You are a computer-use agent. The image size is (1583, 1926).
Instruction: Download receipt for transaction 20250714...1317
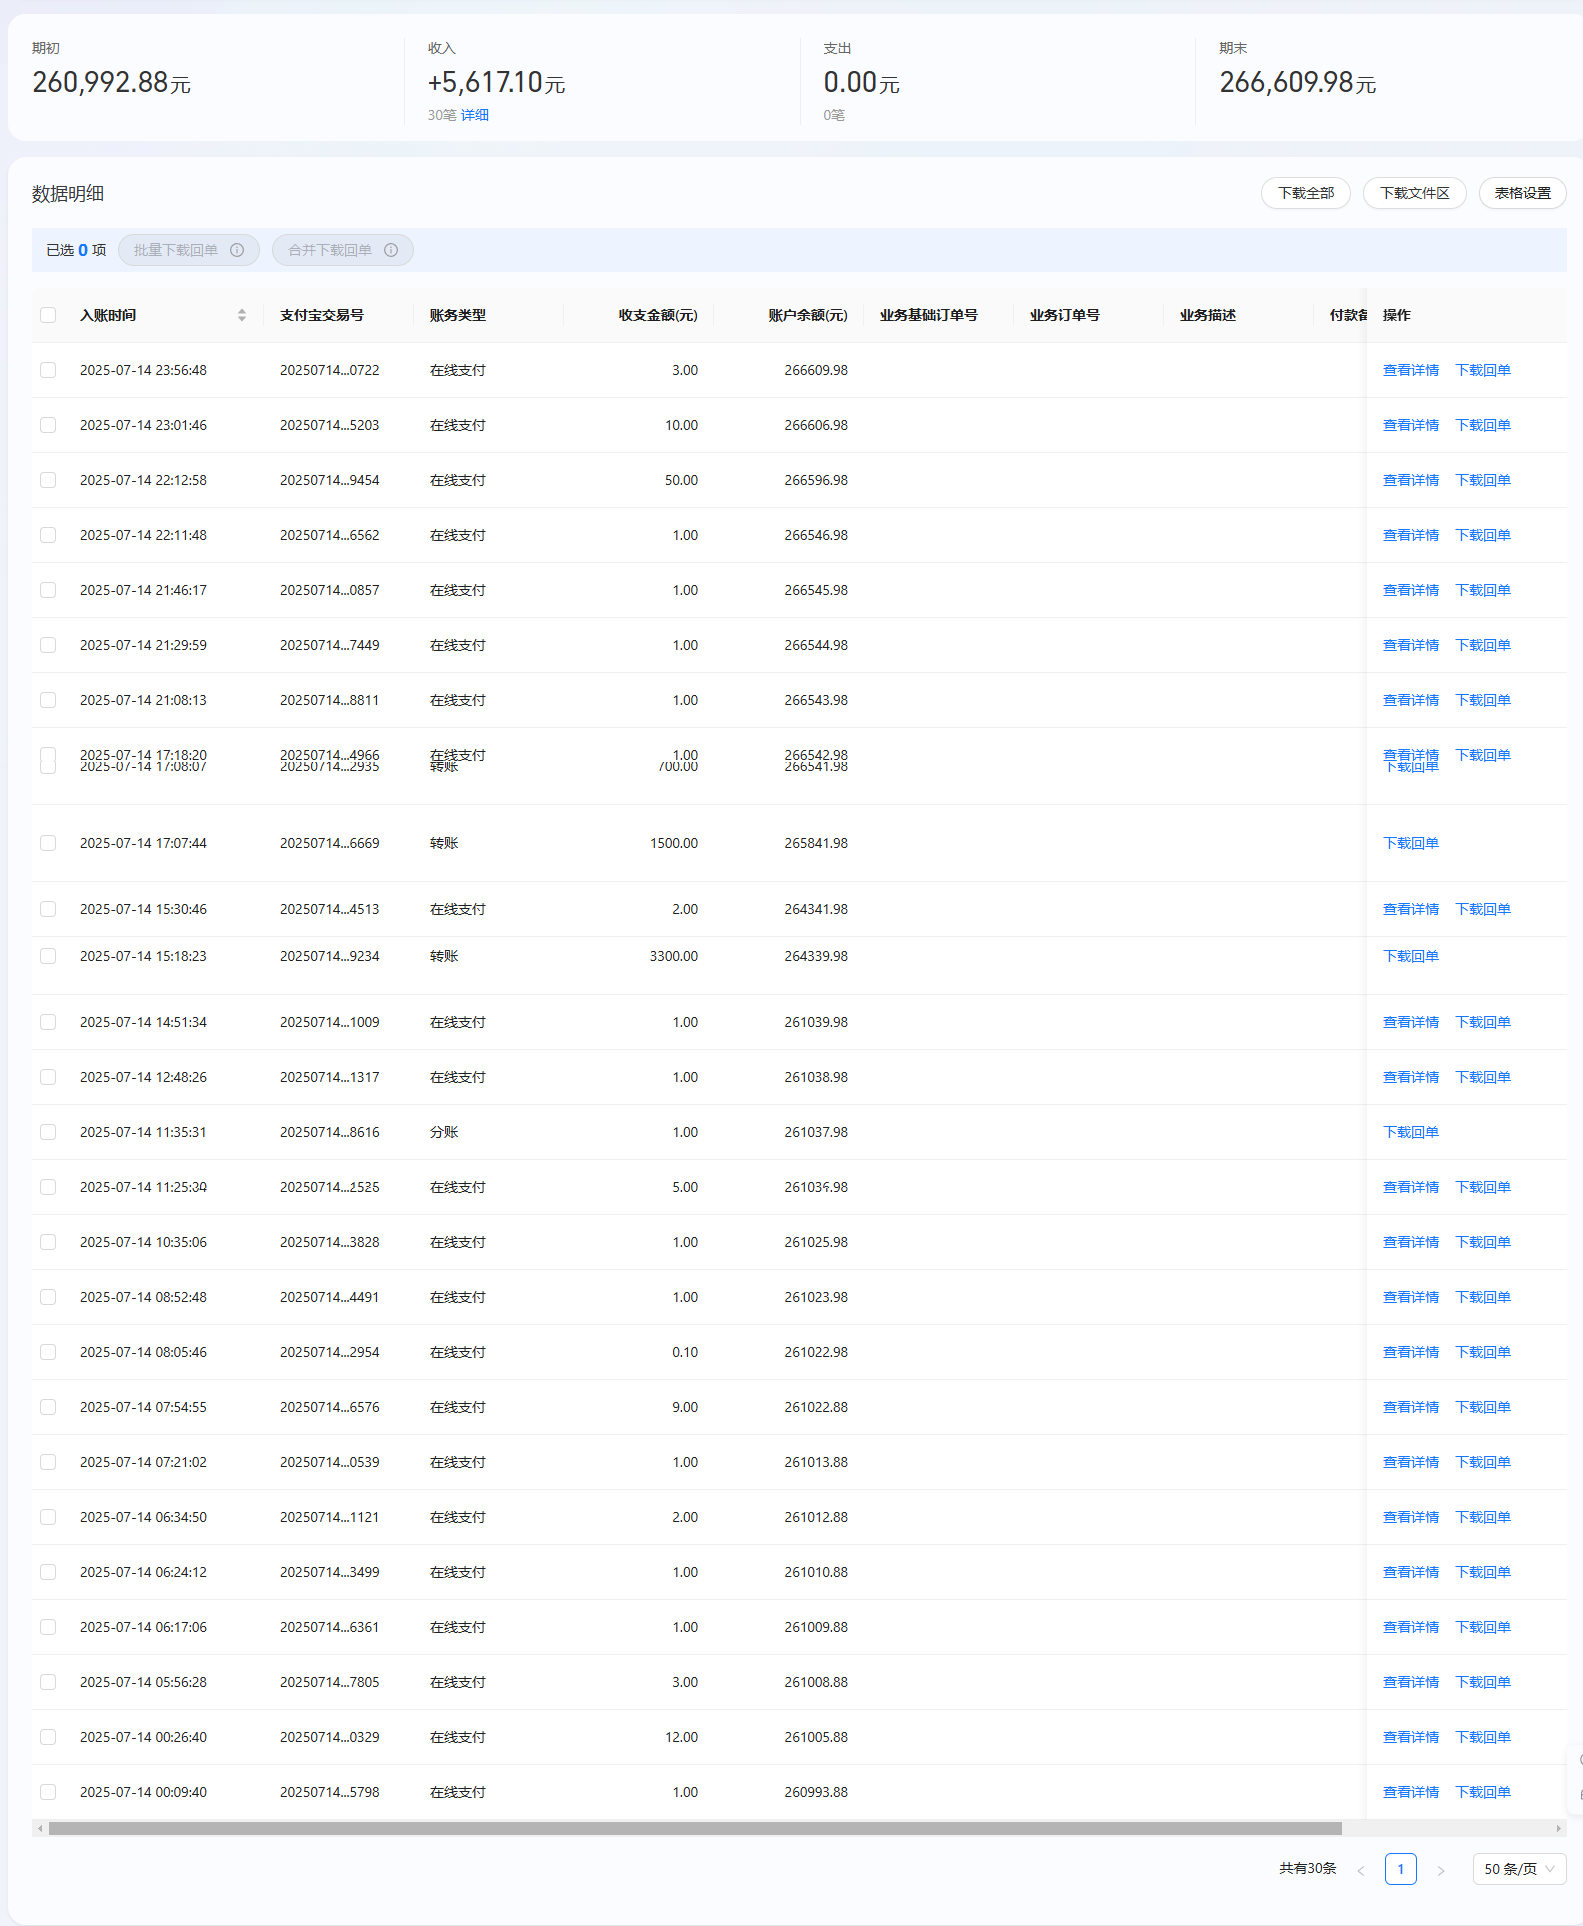pyautogui.click(x=1483, y=1077)
